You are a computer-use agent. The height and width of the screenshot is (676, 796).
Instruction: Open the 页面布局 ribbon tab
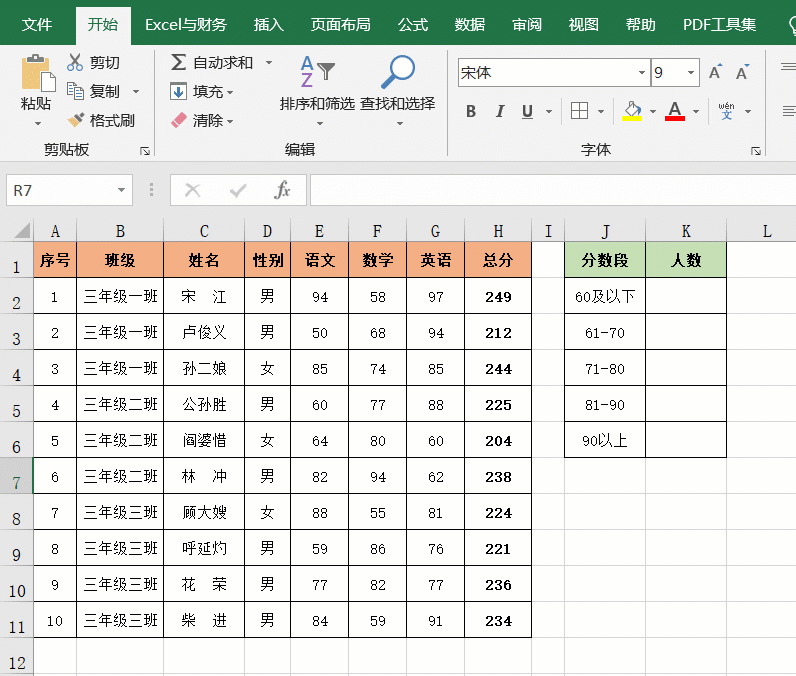point(340,25)
